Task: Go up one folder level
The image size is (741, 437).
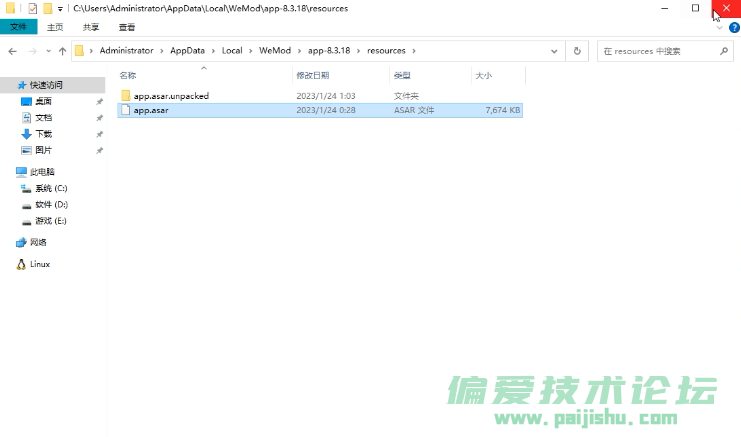Action: coord(62,51)
